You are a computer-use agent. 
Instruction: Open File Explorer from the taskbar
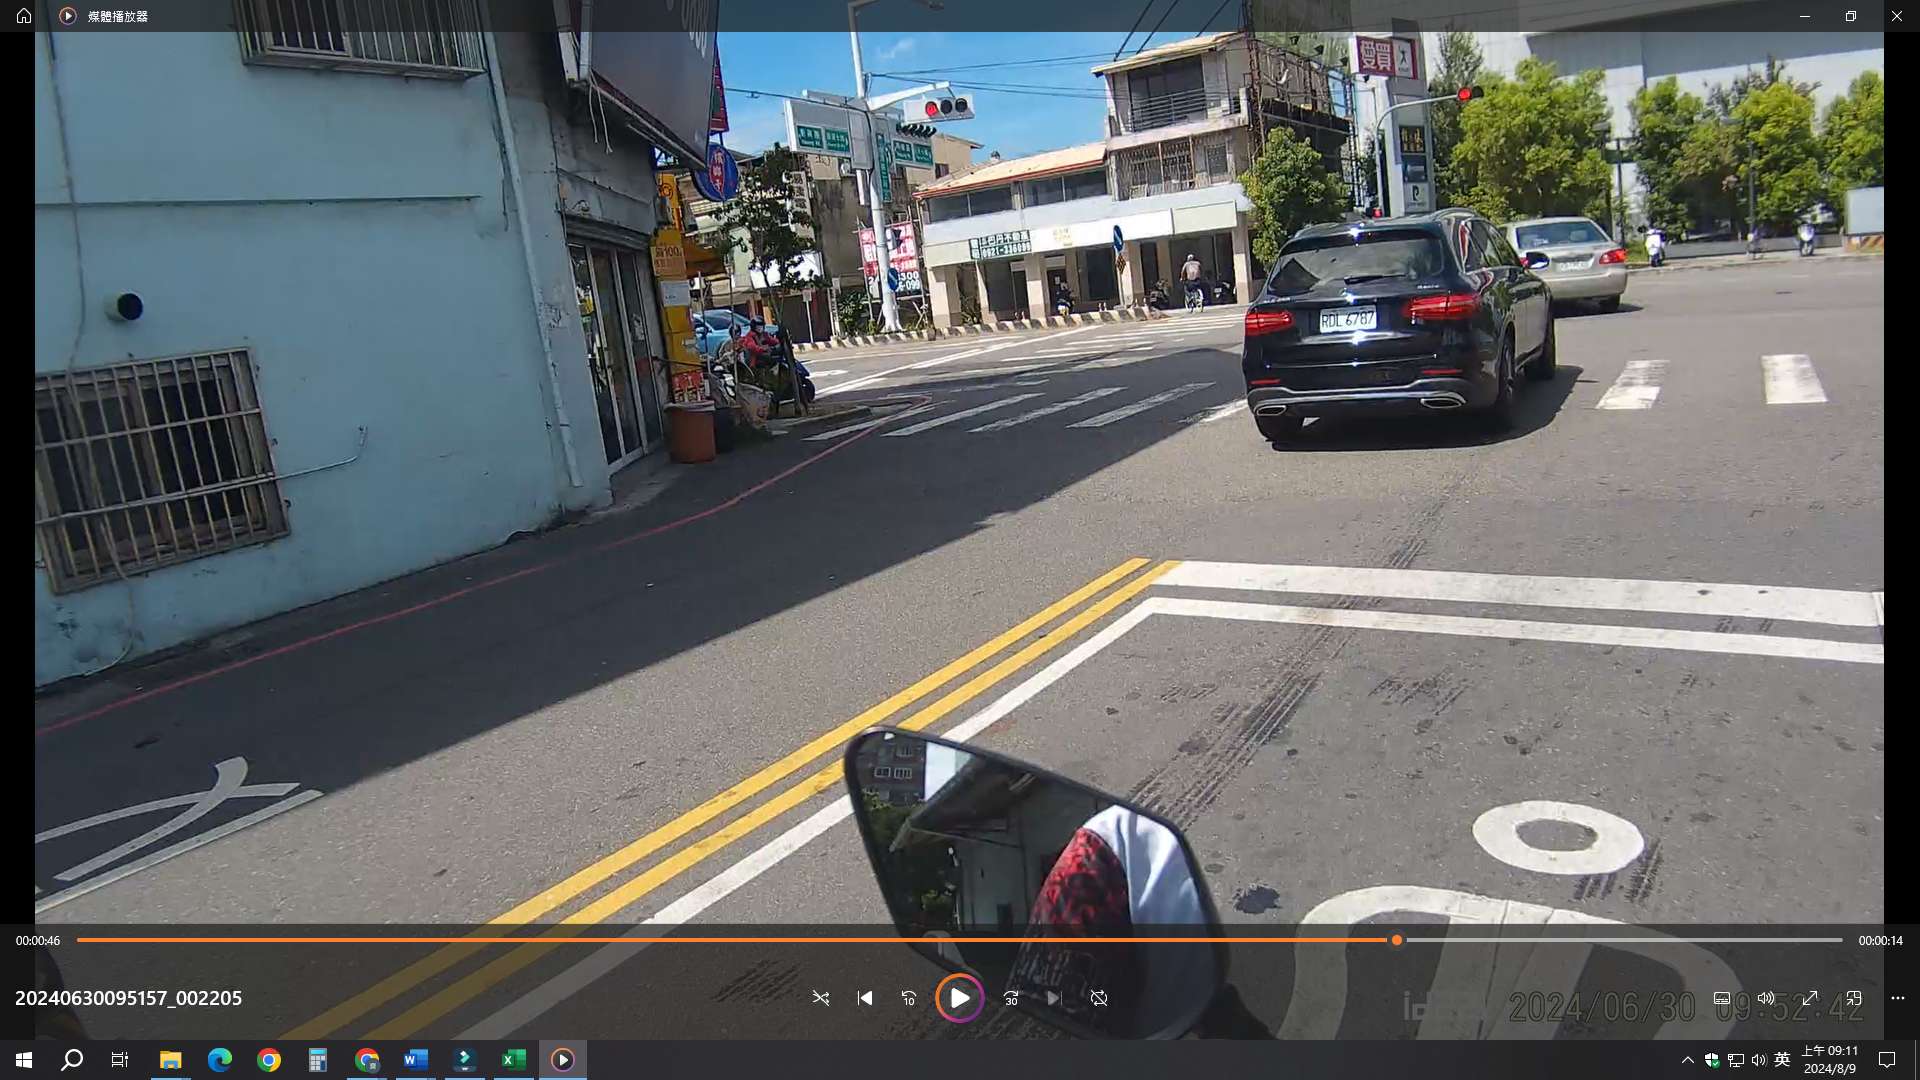[170, 1060]
